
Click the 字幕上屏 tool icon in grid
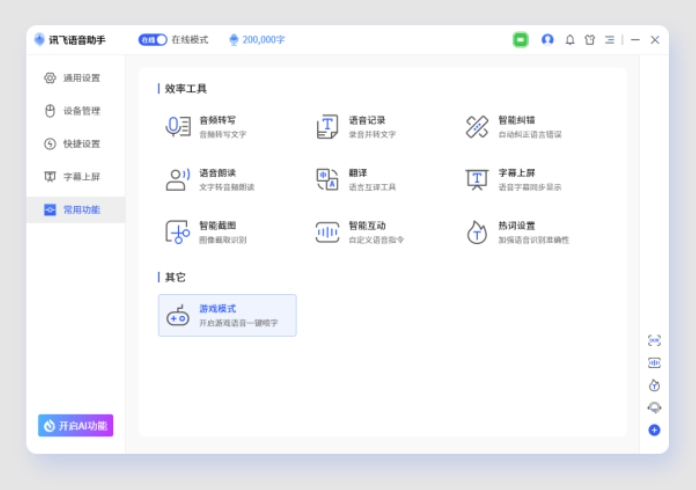[x=477, y=179]
